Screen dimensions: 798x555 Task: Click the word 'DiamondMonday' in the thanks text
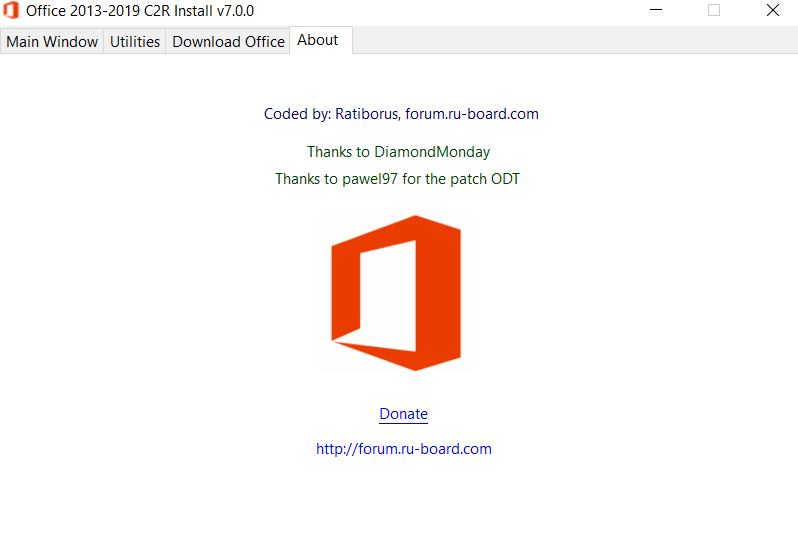coord(432,152)
